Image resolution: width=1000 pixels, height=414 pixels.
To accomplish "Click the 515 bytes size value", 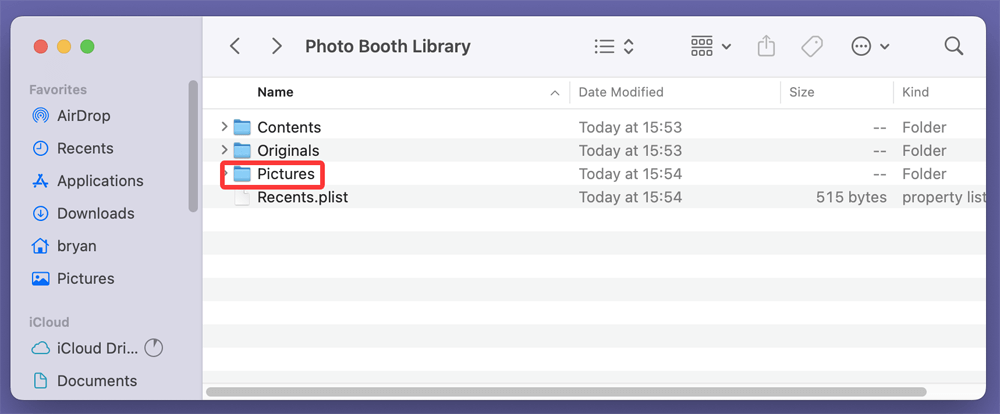I will tap(851, 197).
